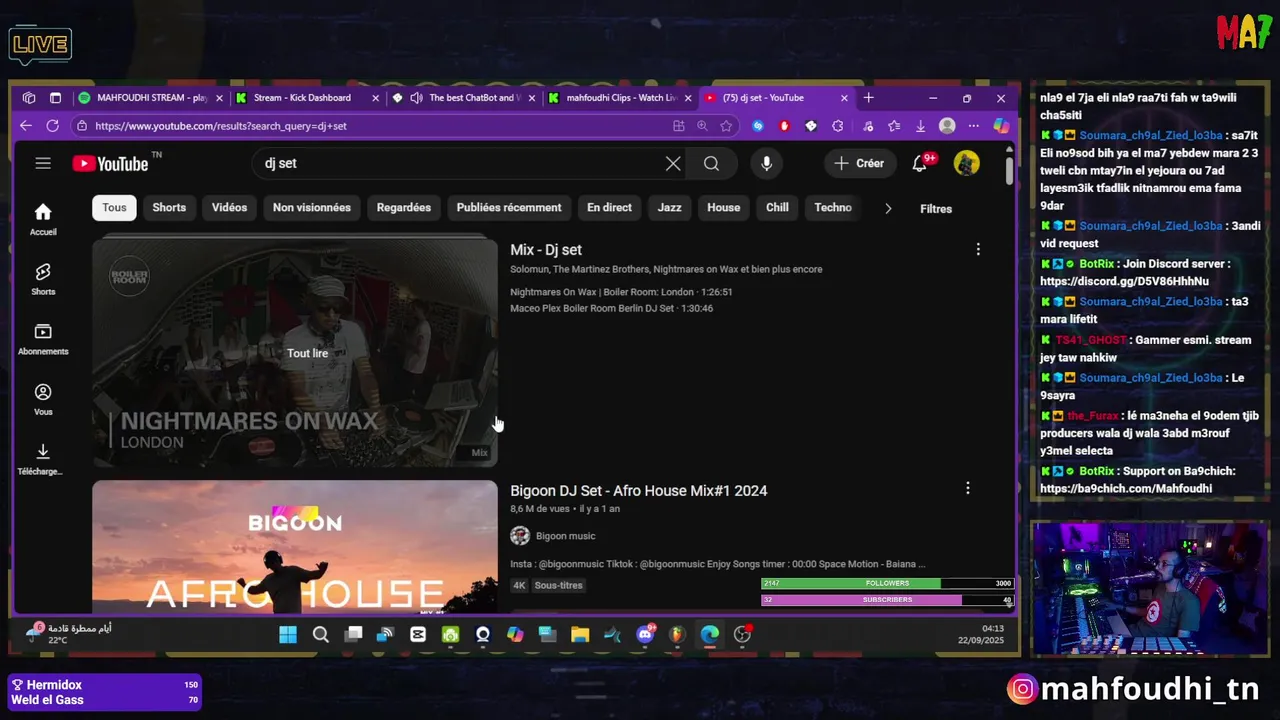Select the Publiées récemment chip
The image size is (1280, 720).
point(509,207)
